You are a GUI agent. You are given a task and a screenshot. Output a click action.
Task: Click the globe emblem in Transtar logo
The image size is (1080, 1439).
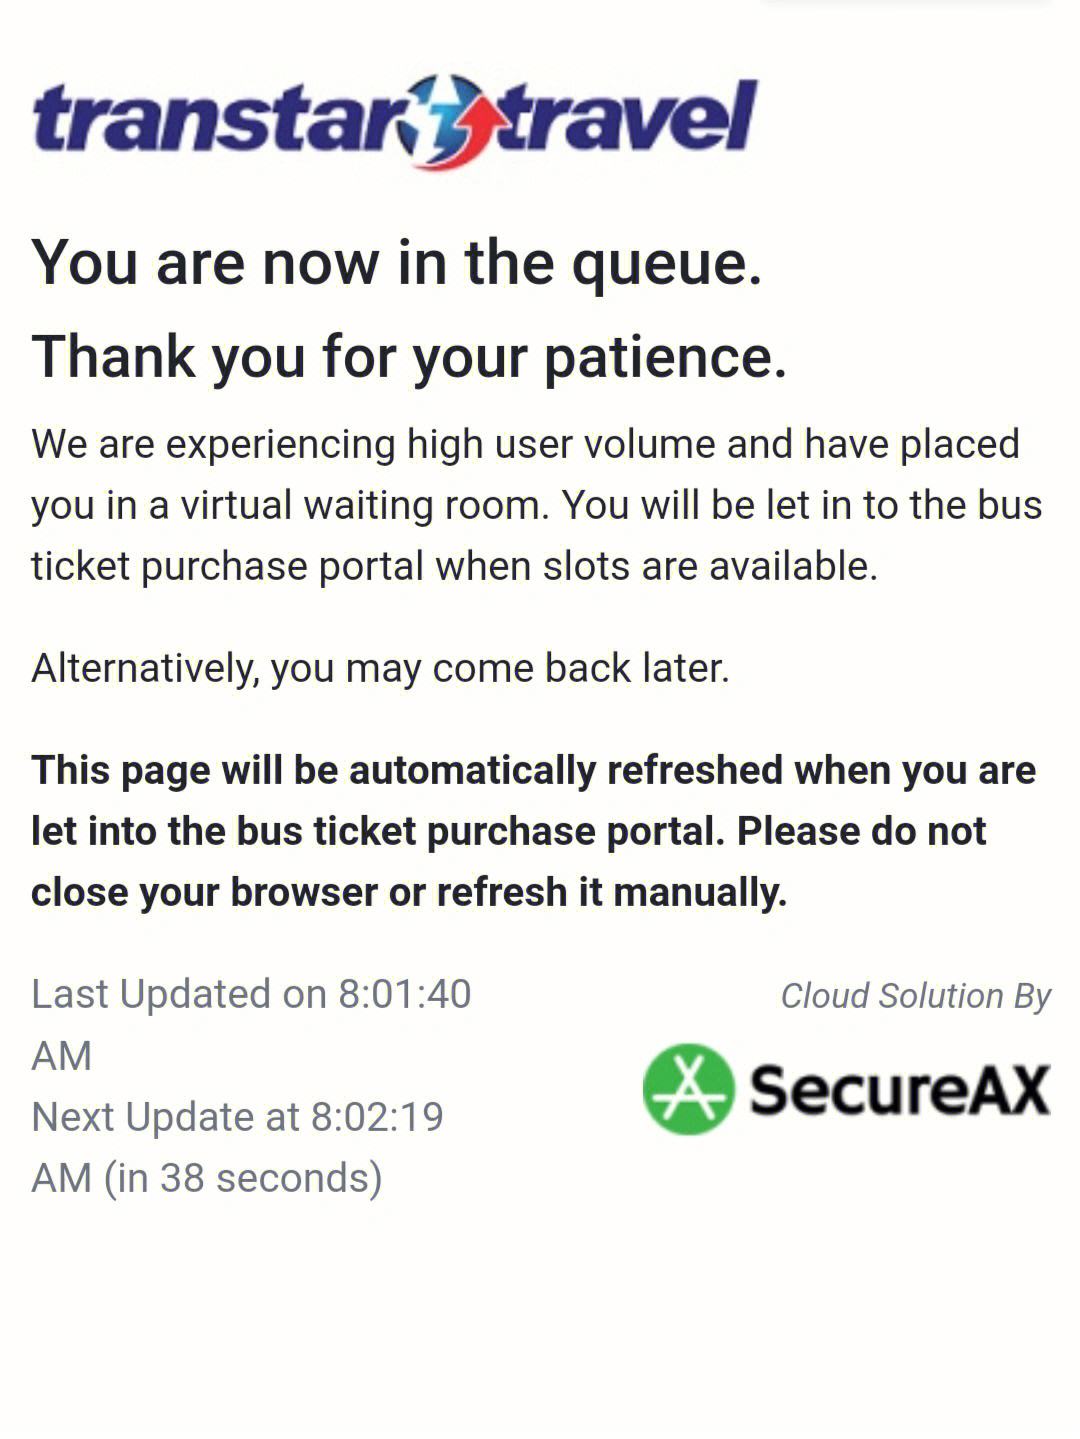[x=450, y=121]
